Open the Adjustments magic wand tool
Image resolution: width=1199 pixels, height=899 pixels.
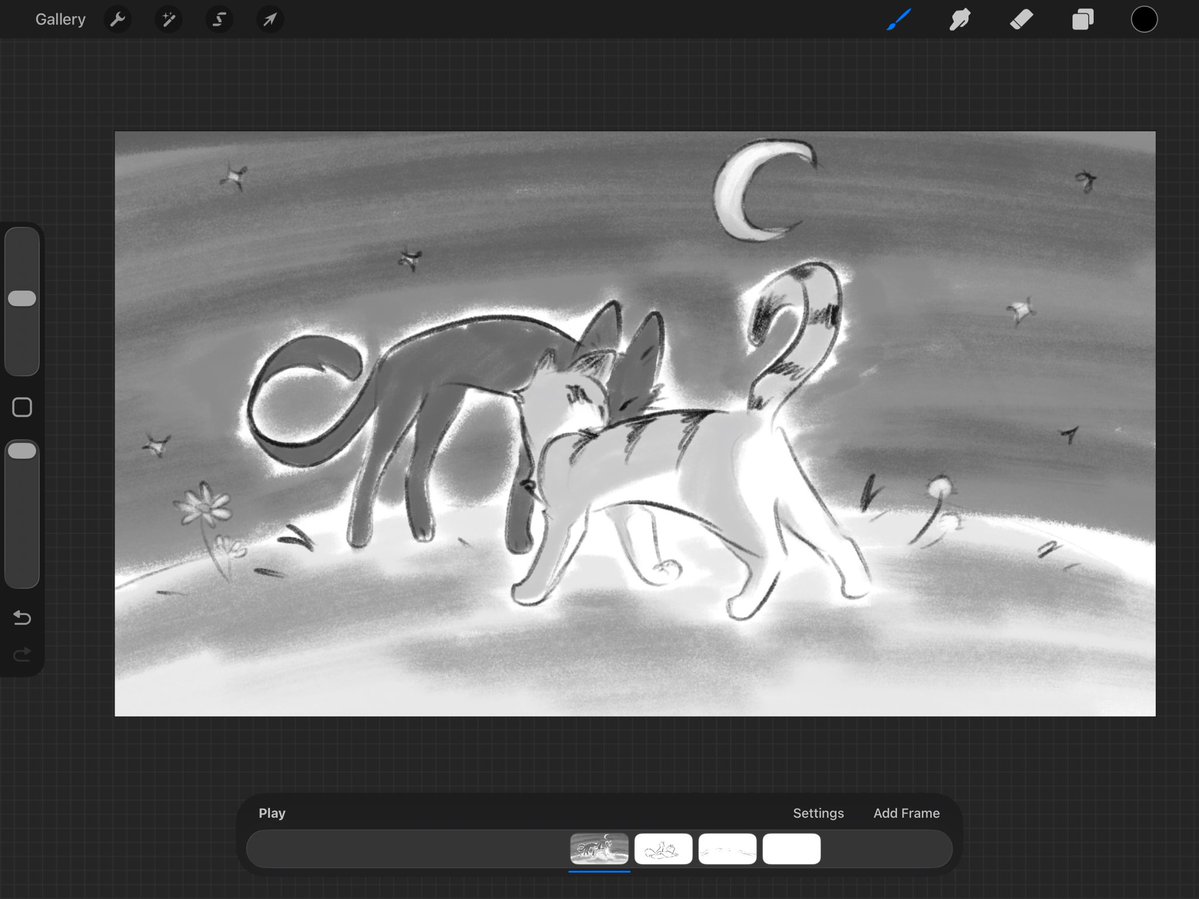pos(168,19)
